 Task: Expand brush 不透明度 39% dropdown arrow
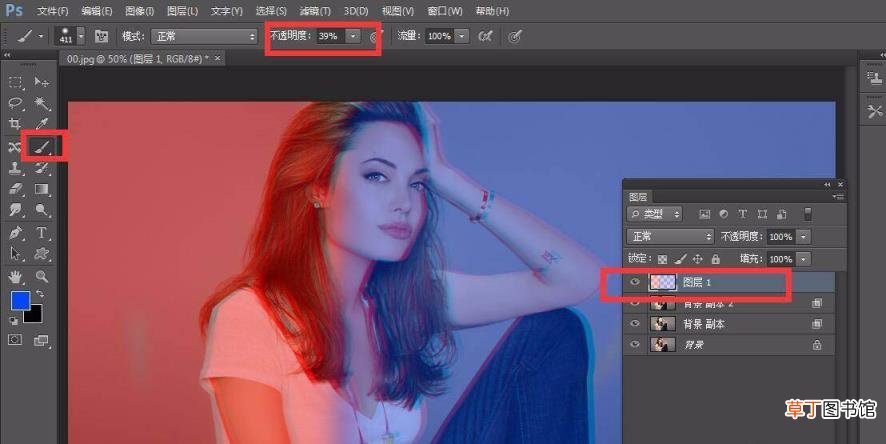click(353, 36)
